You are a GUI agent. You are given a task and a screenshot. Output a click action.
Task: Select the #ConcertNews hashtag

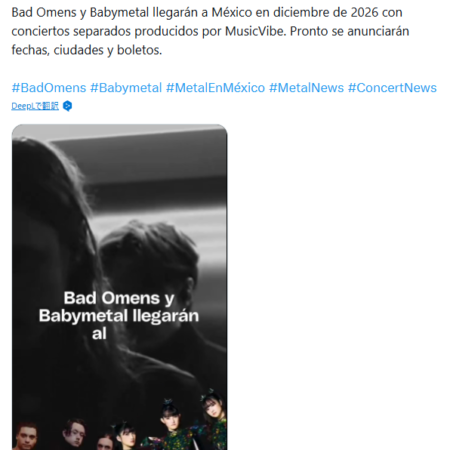(x=392, y=88)
